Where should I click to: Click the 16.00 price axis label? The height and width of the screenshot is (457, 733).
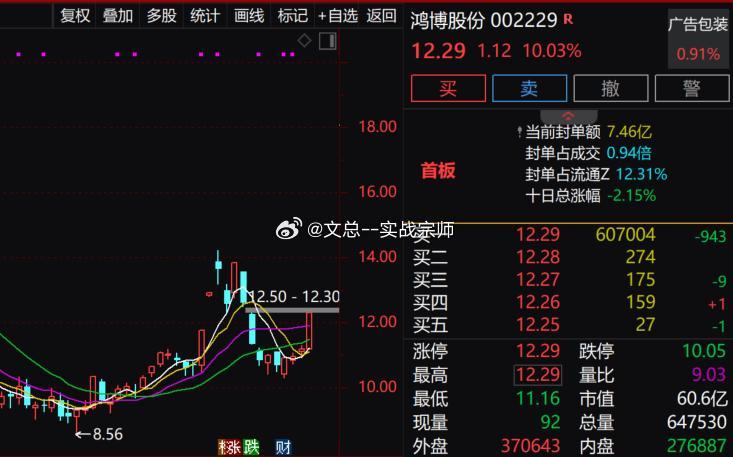(x=378, y=191)
